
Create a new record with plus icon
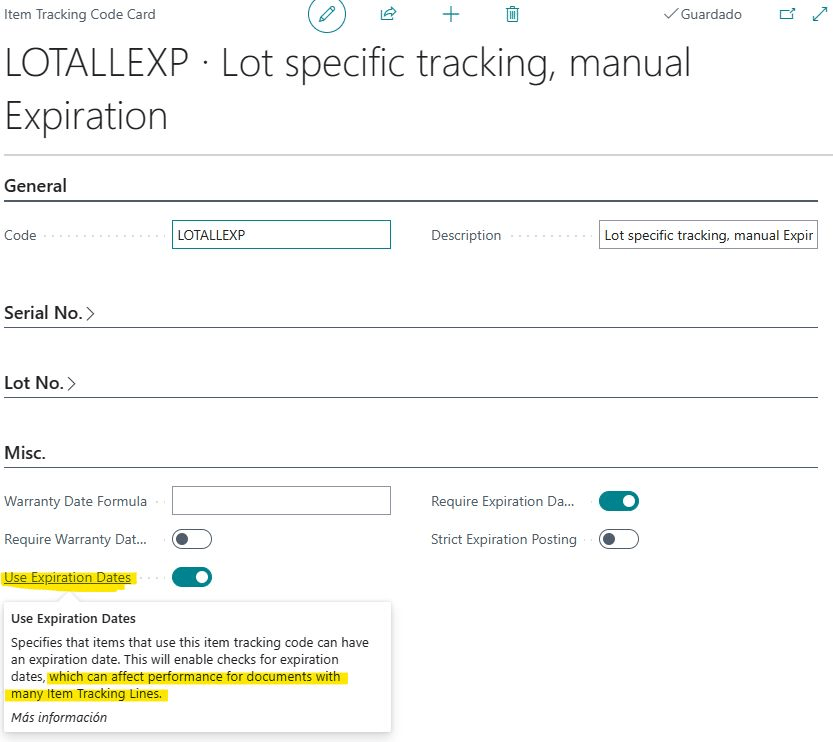point(450,15)
